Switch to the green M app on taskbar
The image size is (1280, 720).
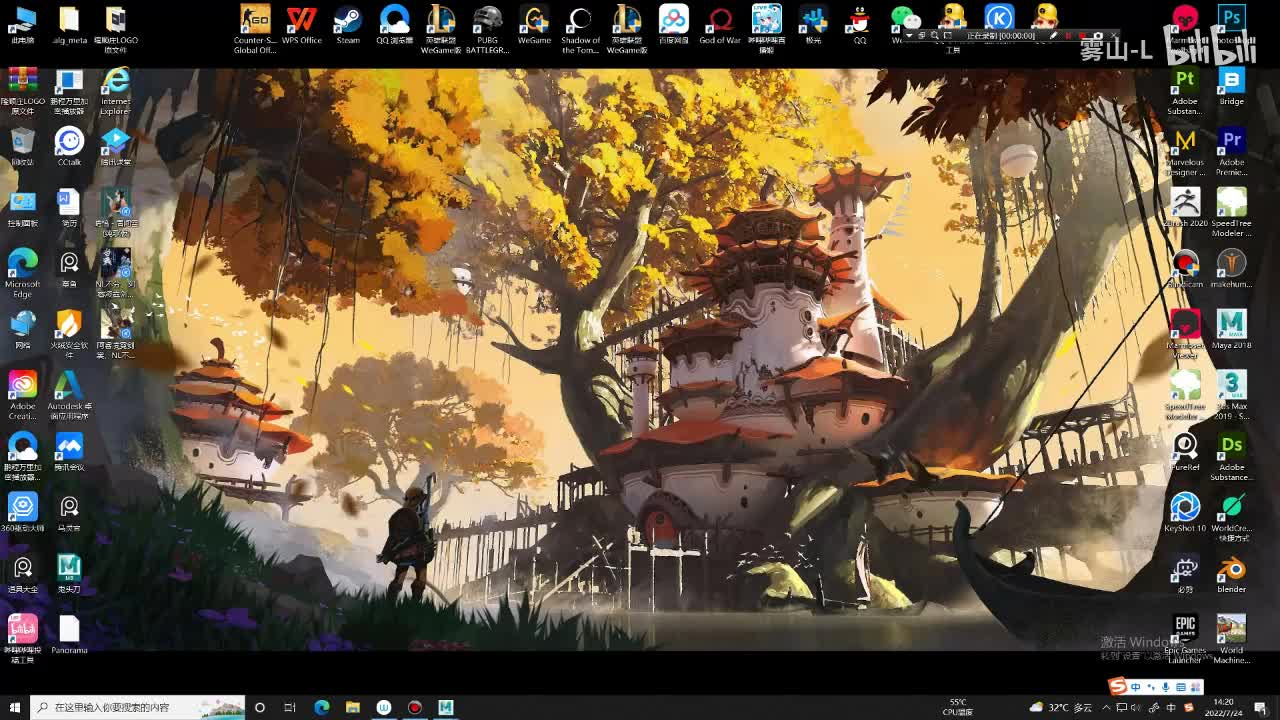tap(446, 707)
